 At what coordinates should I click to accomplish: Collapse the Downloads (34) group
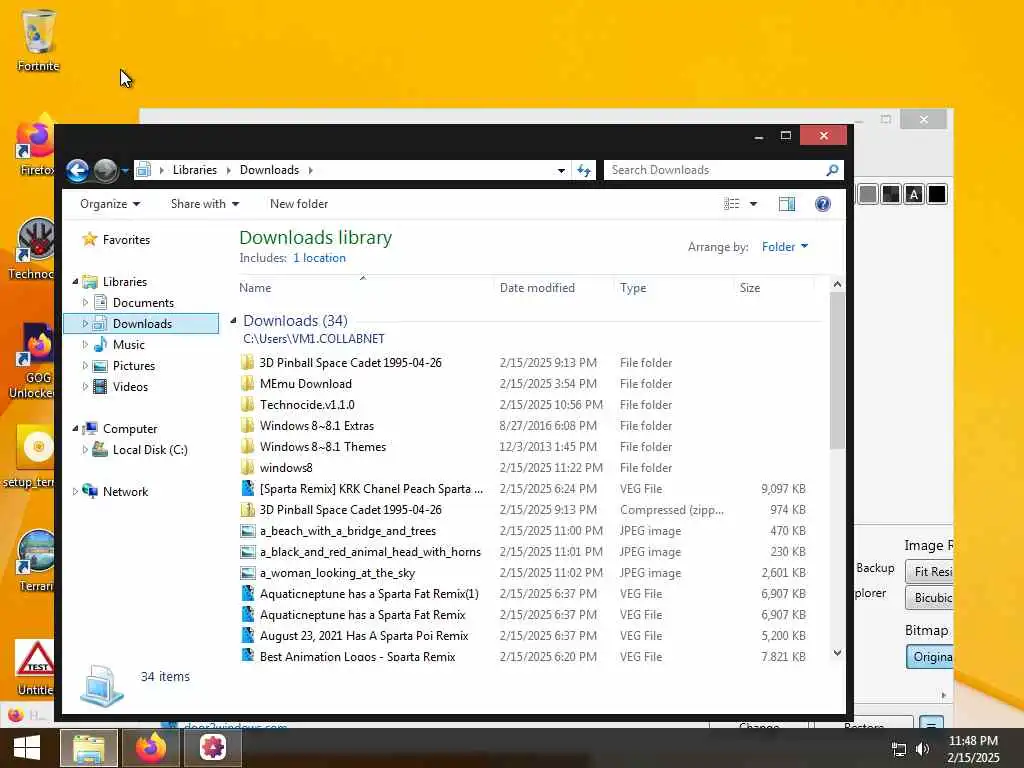point(233,321)
